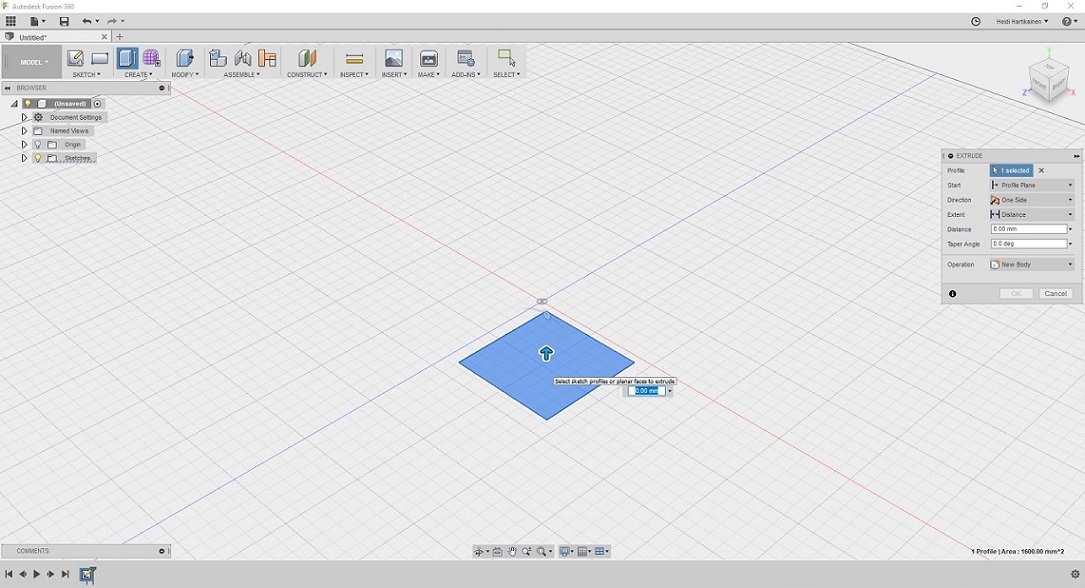1085x588 pixels.
Task: Open the ASSEMBLE menu
Action: point(241,75)
